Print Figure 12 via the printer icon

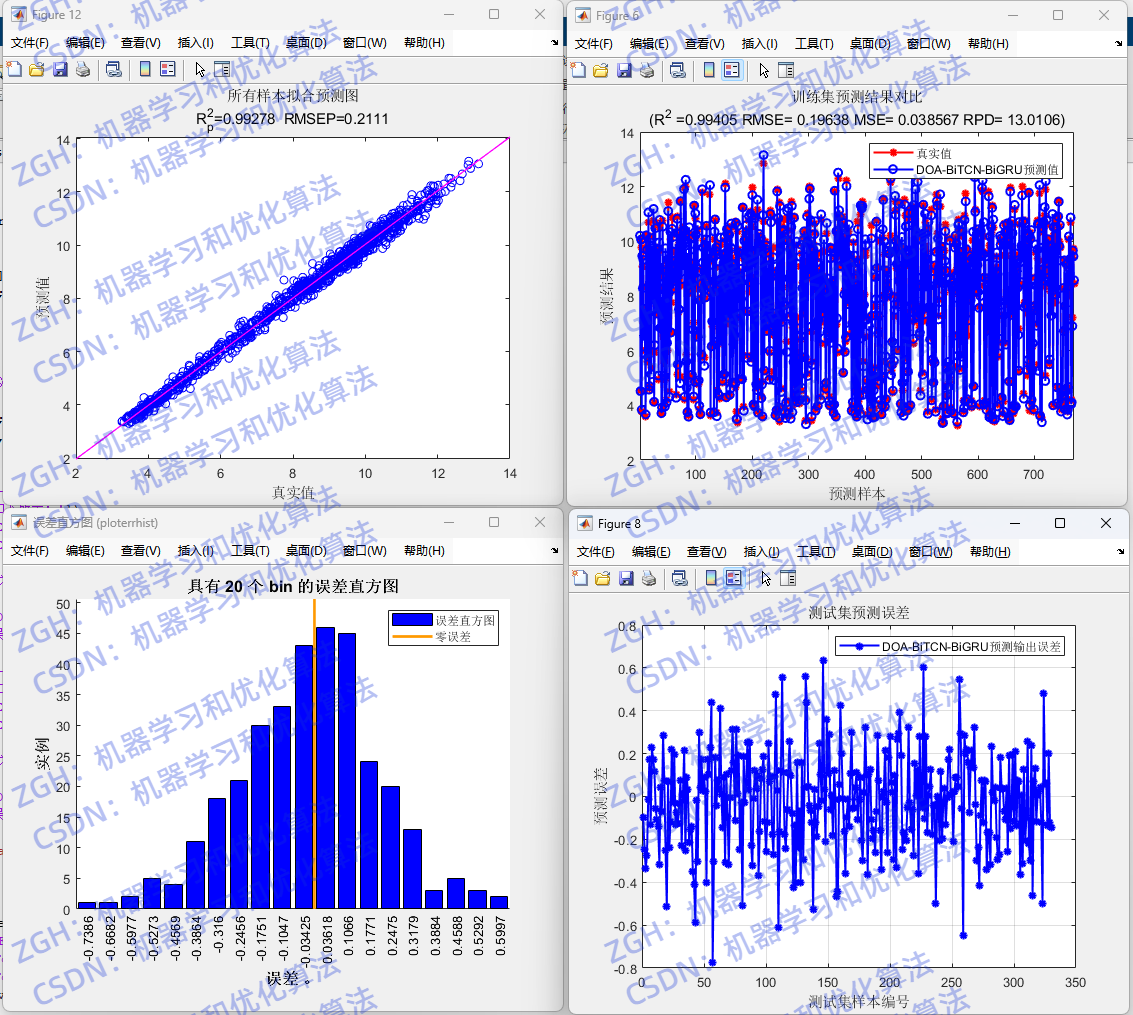click(83, 69)
